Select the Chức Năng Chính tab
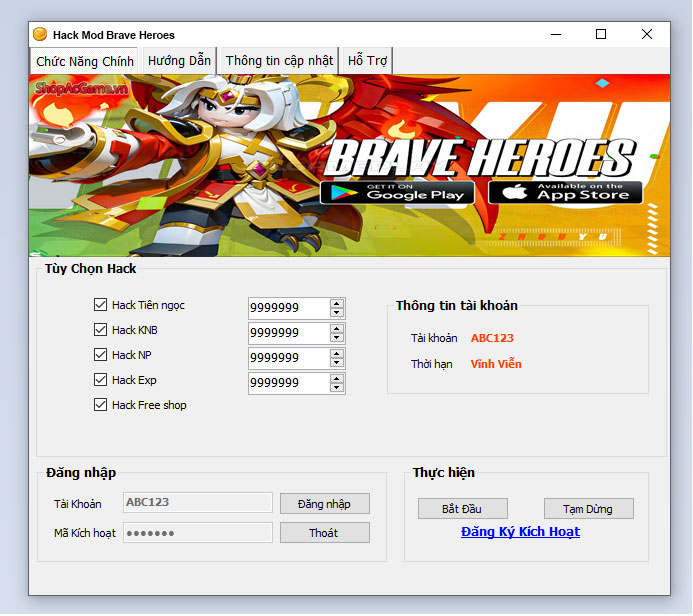 [85, 61]
